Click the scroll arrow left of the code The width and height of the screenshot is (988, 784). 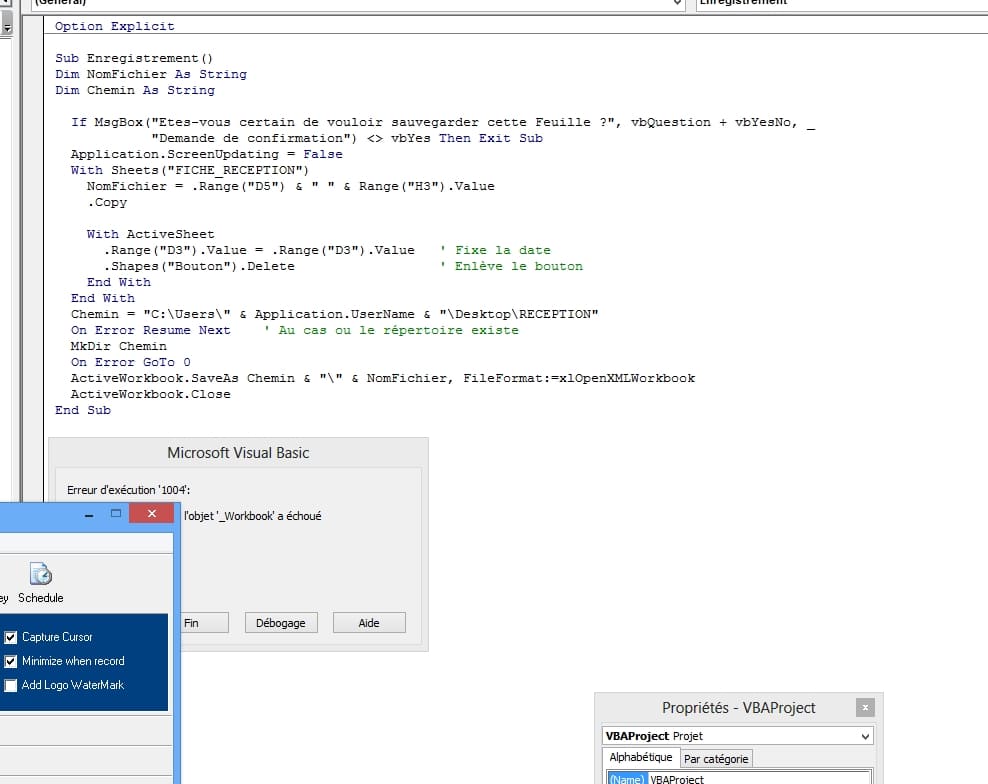pyautogui.click(x=8, y=29)
